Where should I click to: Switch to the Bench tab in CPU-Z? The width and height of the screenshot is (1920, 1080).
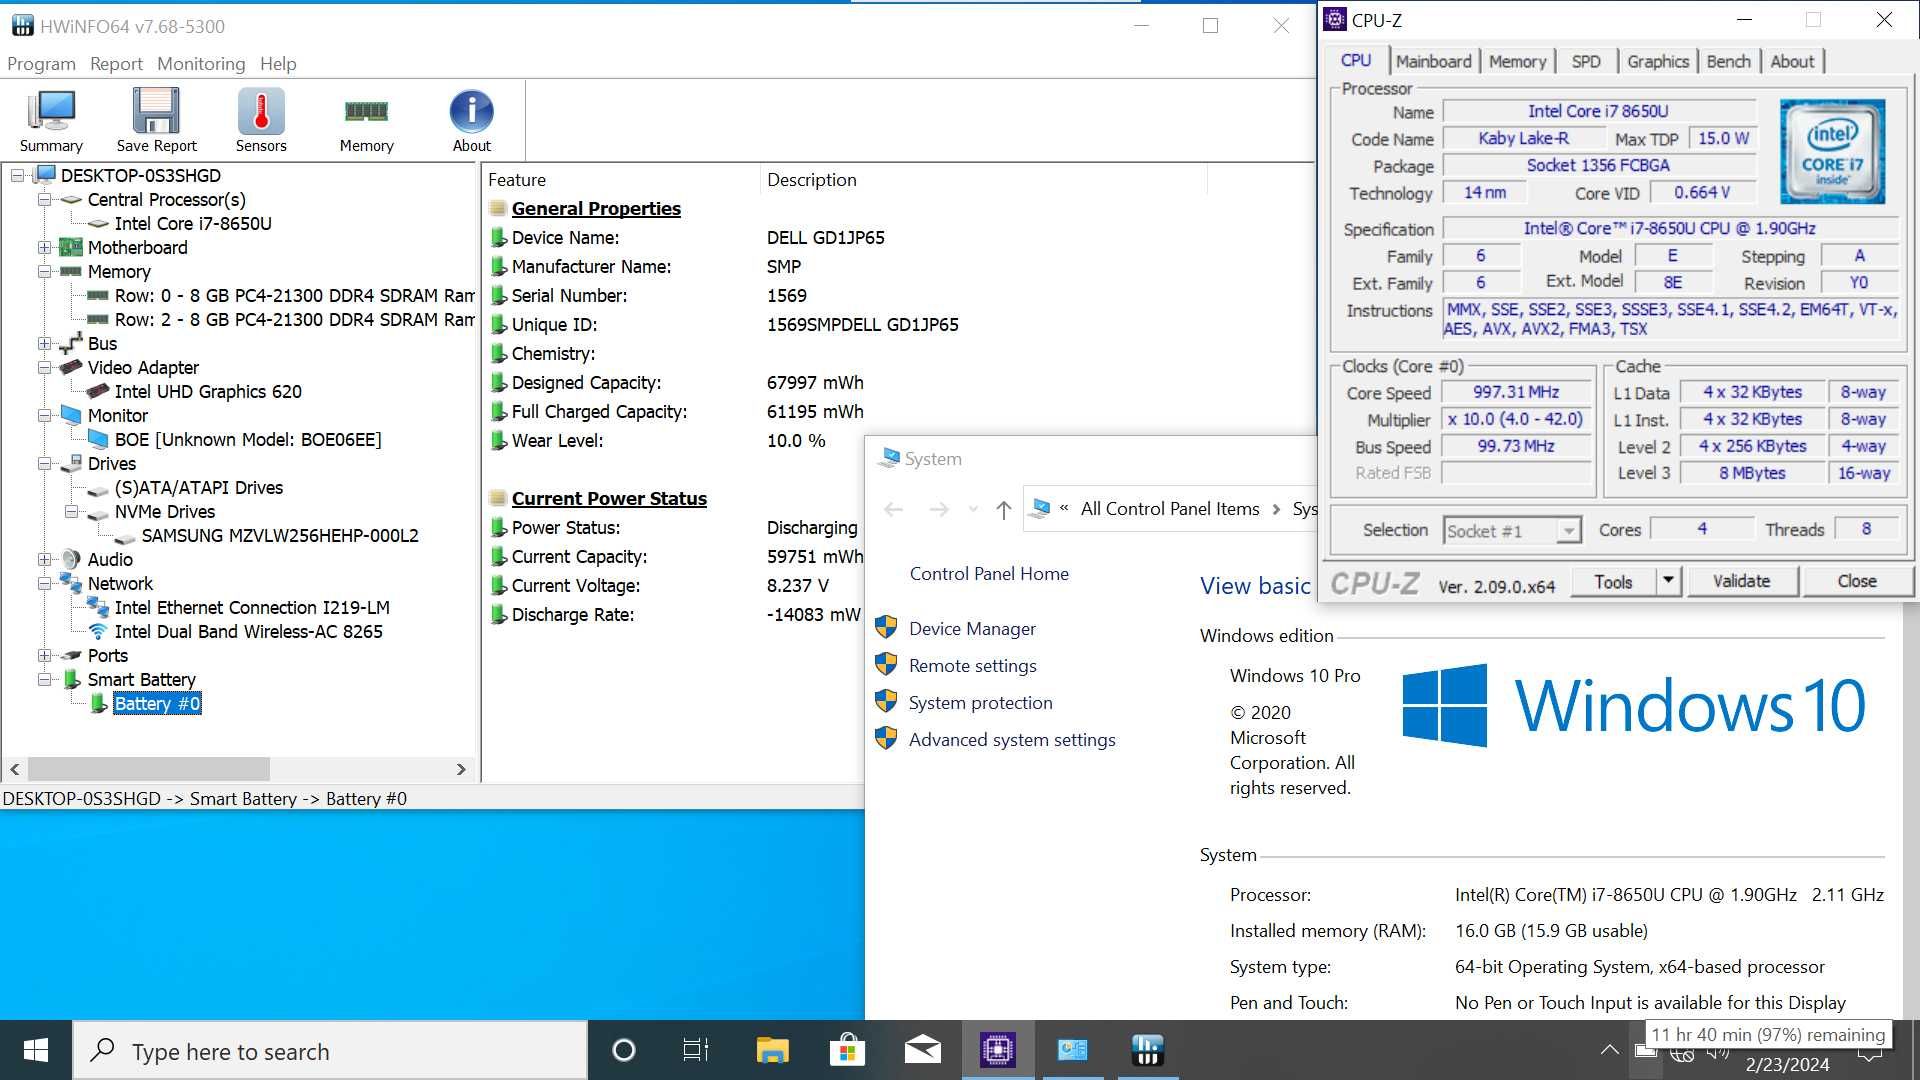[x=1728, y=61]
